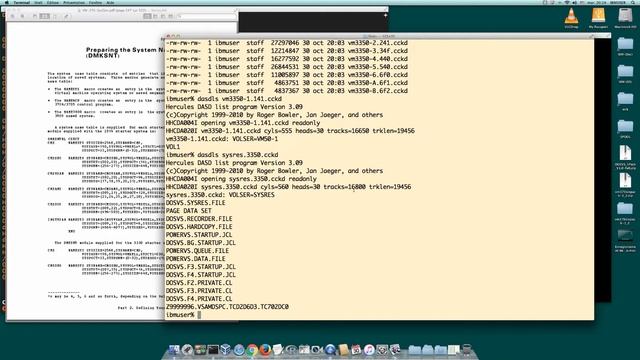
Task: Click the final ibmuser% prompt cursor
Action: tap(199, 315)
